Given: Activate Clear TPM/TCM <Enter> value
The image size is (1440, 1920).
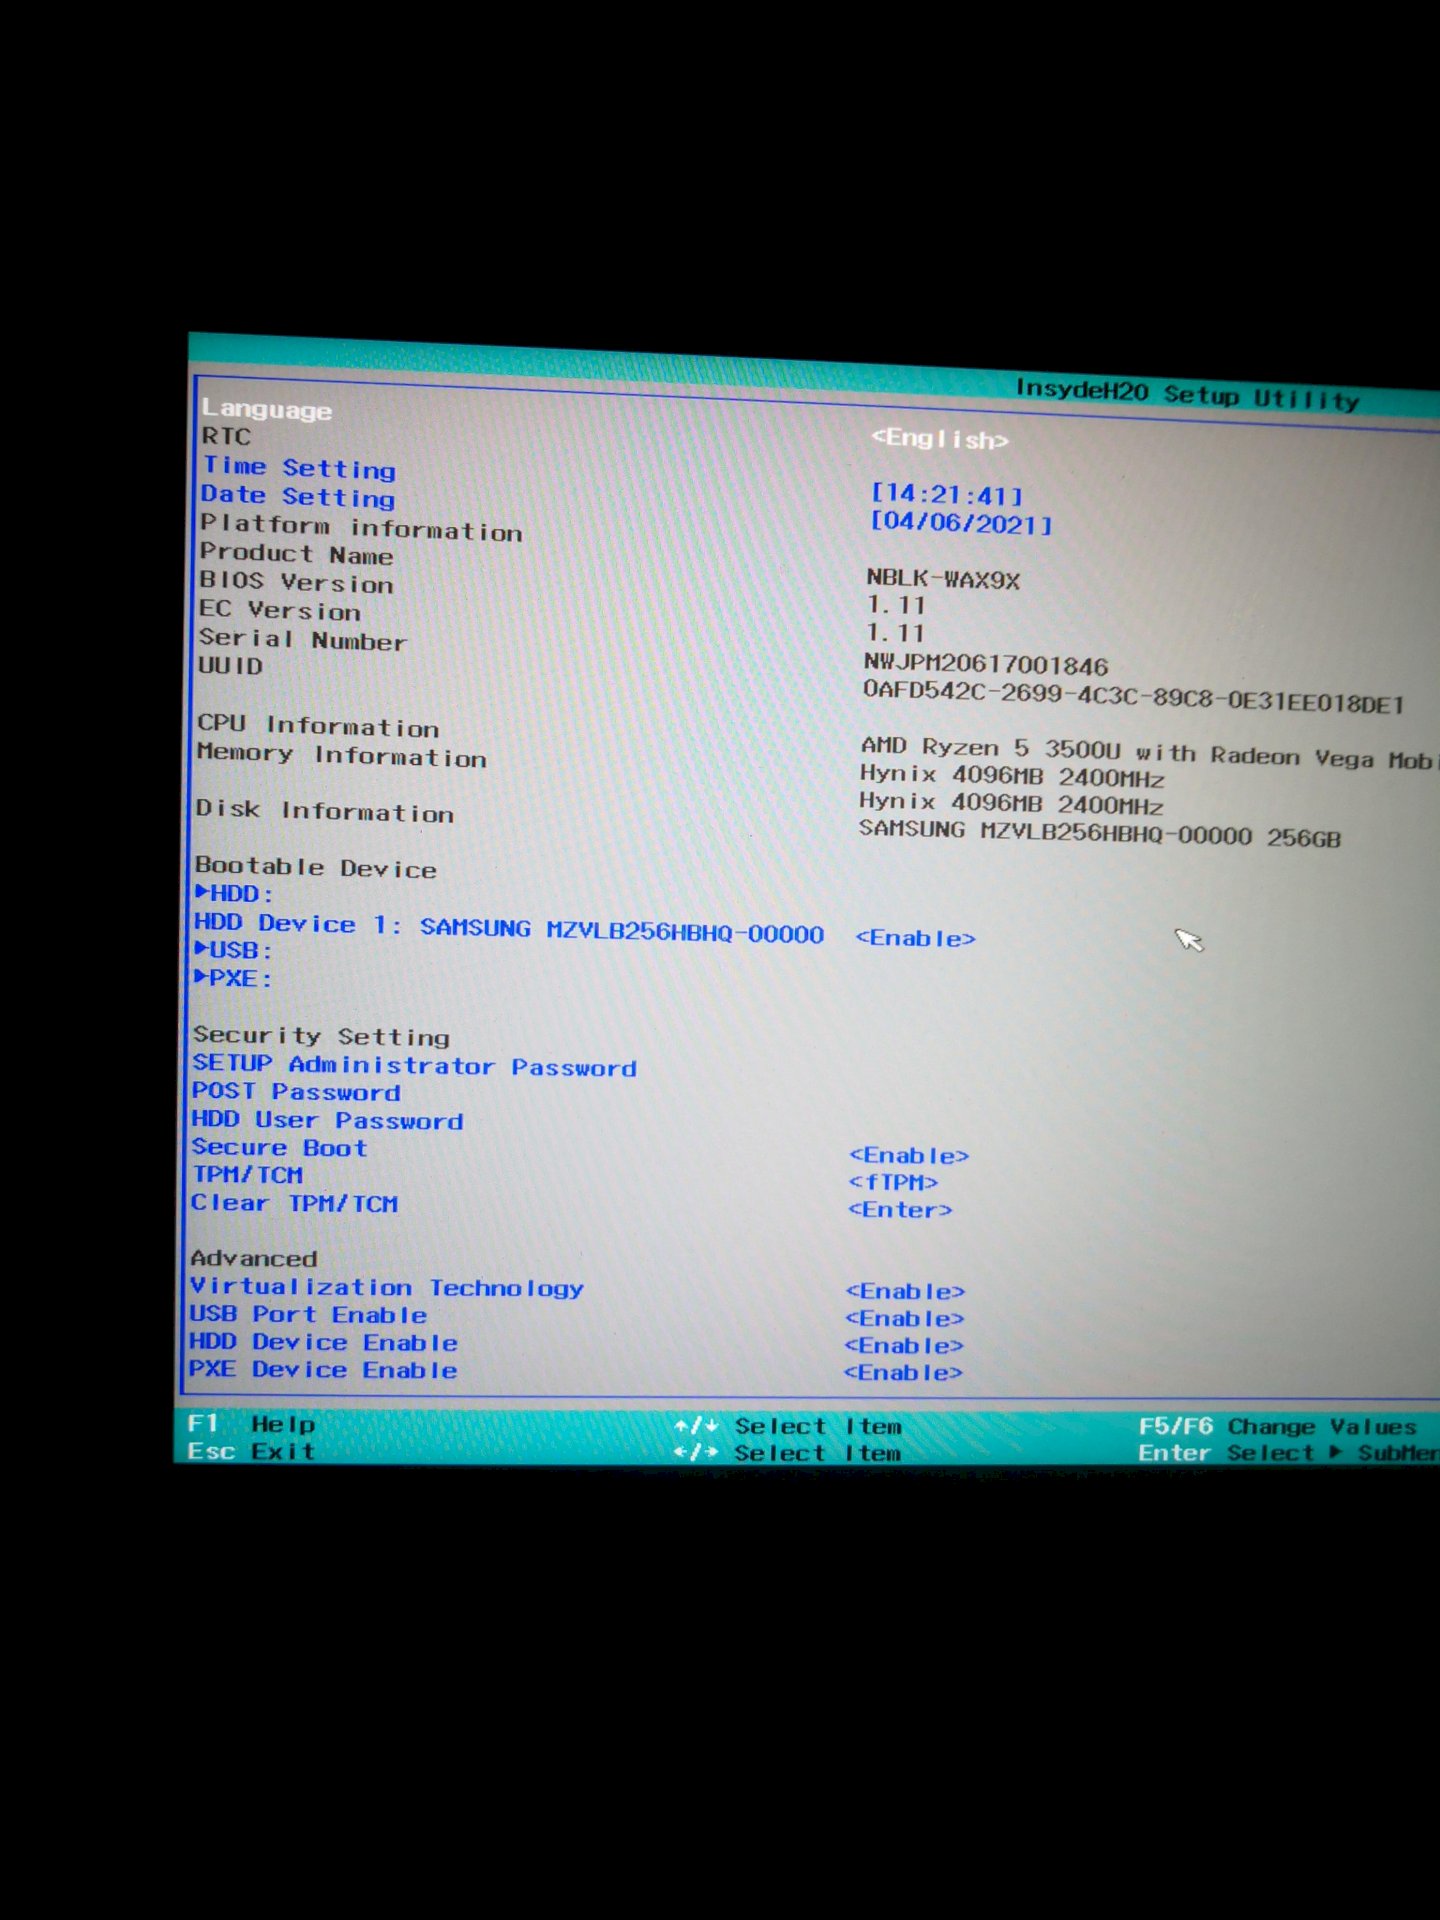Looking at the screenshot, I should pos(900,1209).
